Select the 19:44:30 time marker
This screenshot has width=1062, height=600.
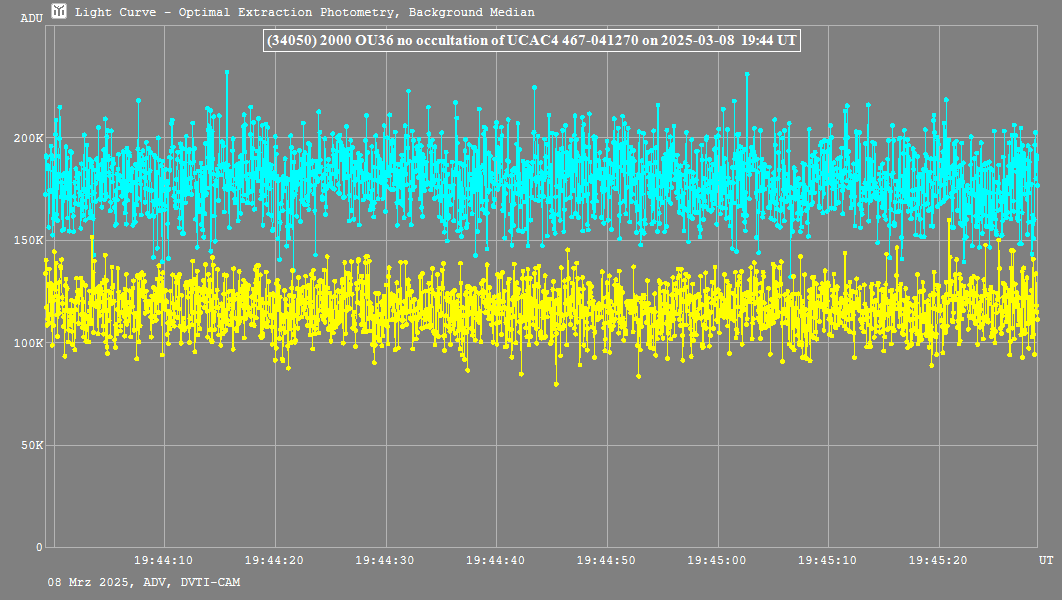[x=385, y=561]
